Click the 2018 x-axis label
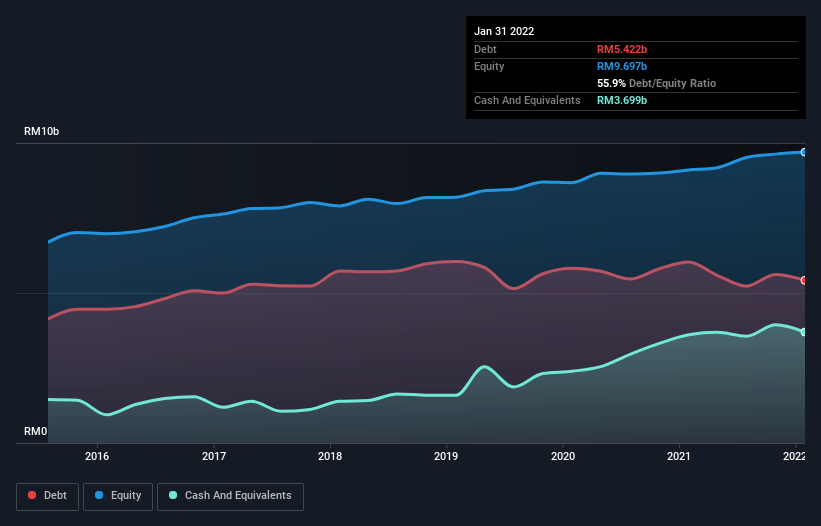The image size is (821, 526). 330,456
